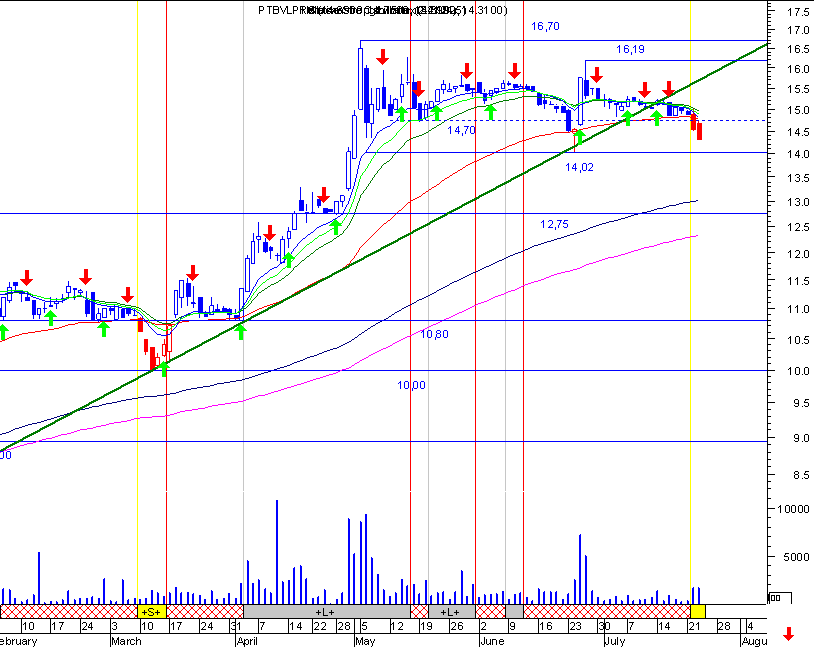Click the date tick labeled 21

tap(695, 626)
